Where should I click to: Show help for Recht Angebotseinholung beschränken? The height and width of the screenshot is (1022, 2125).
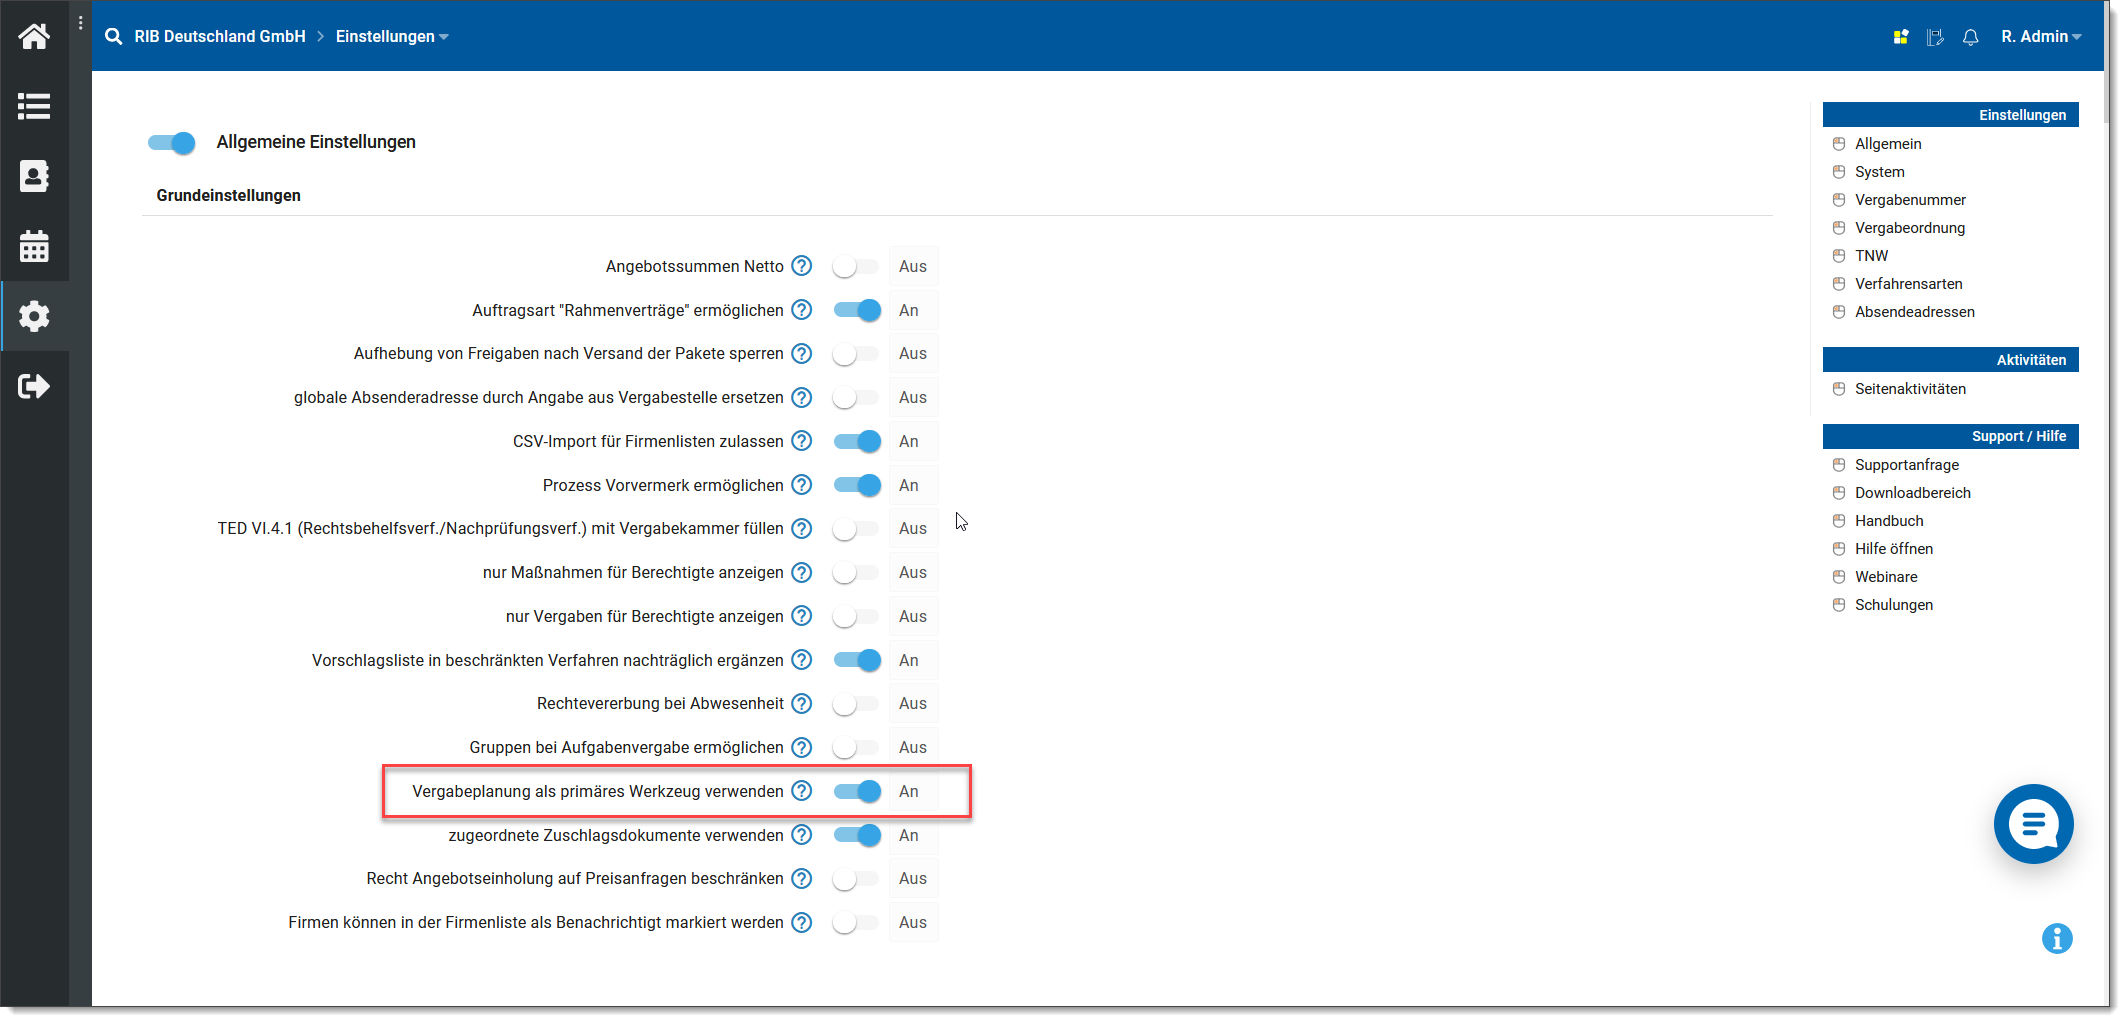tap(802, 878)
